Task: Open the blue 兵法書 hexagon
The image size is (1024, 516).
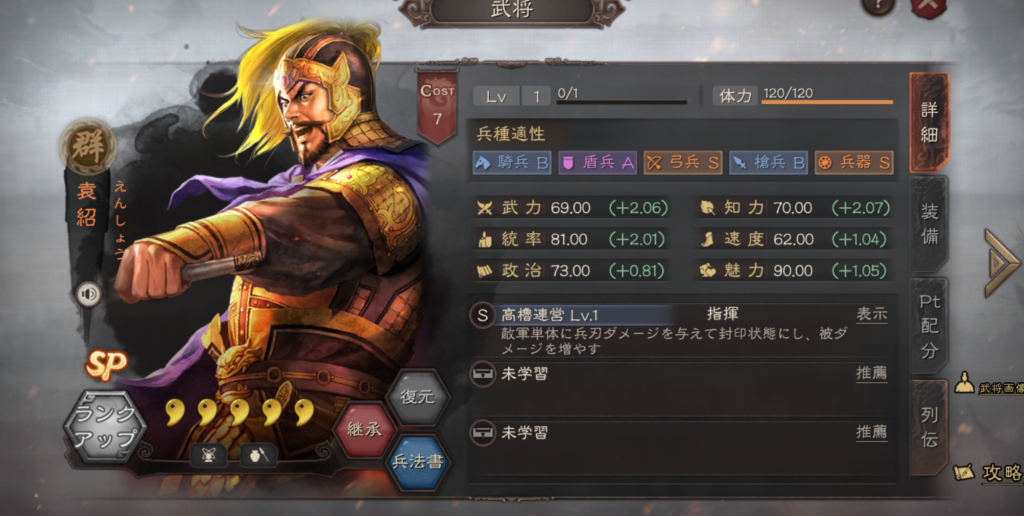Action: pyautogui.click(x=417, y=462)
